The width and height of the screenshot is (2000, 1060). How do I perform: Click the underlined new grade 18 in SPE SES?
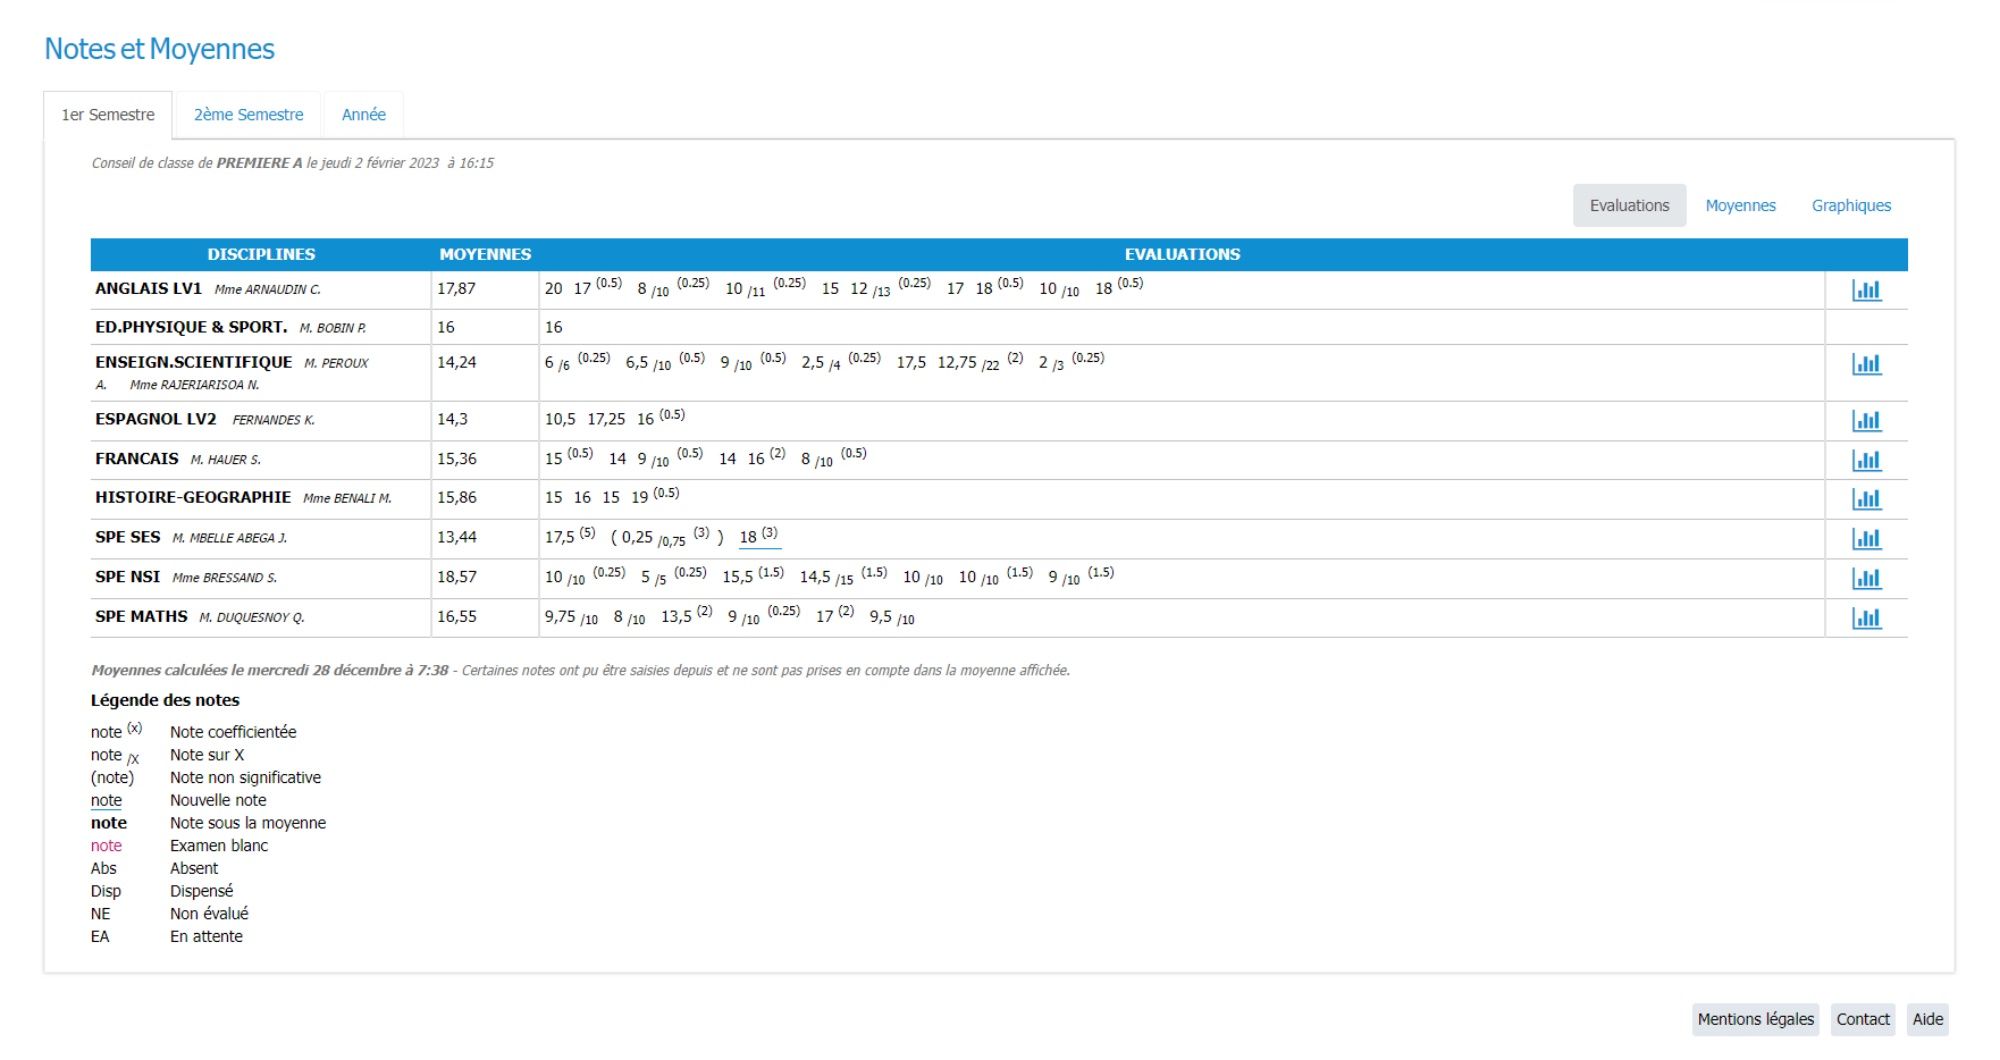[748, 538]
